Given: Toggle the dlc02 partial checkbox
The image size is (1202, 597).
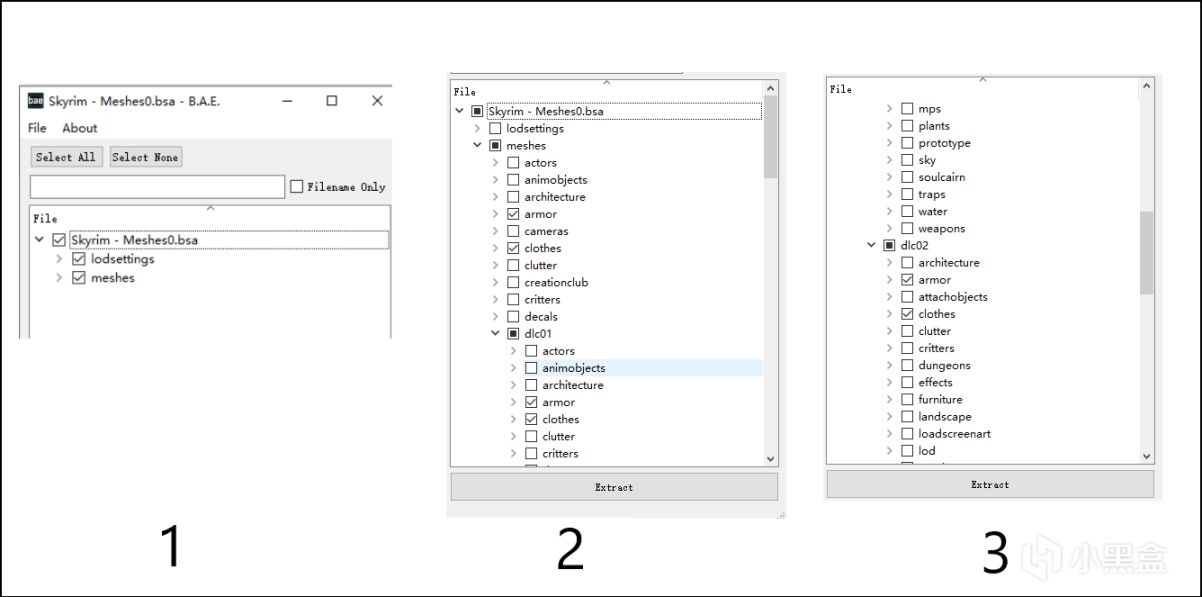Looking at the screenshot, I should (x=889, y=245).
